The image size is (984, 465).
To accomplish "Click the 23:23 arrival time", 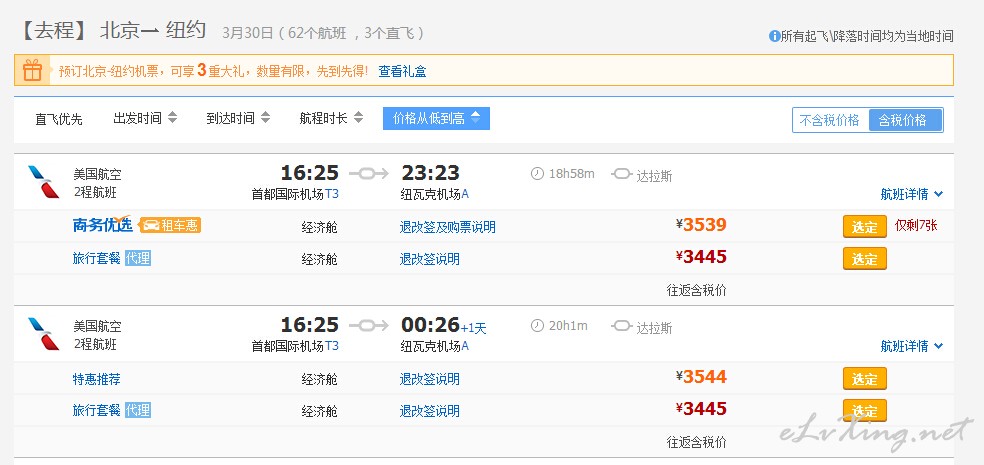I will (x=430, y=173).
